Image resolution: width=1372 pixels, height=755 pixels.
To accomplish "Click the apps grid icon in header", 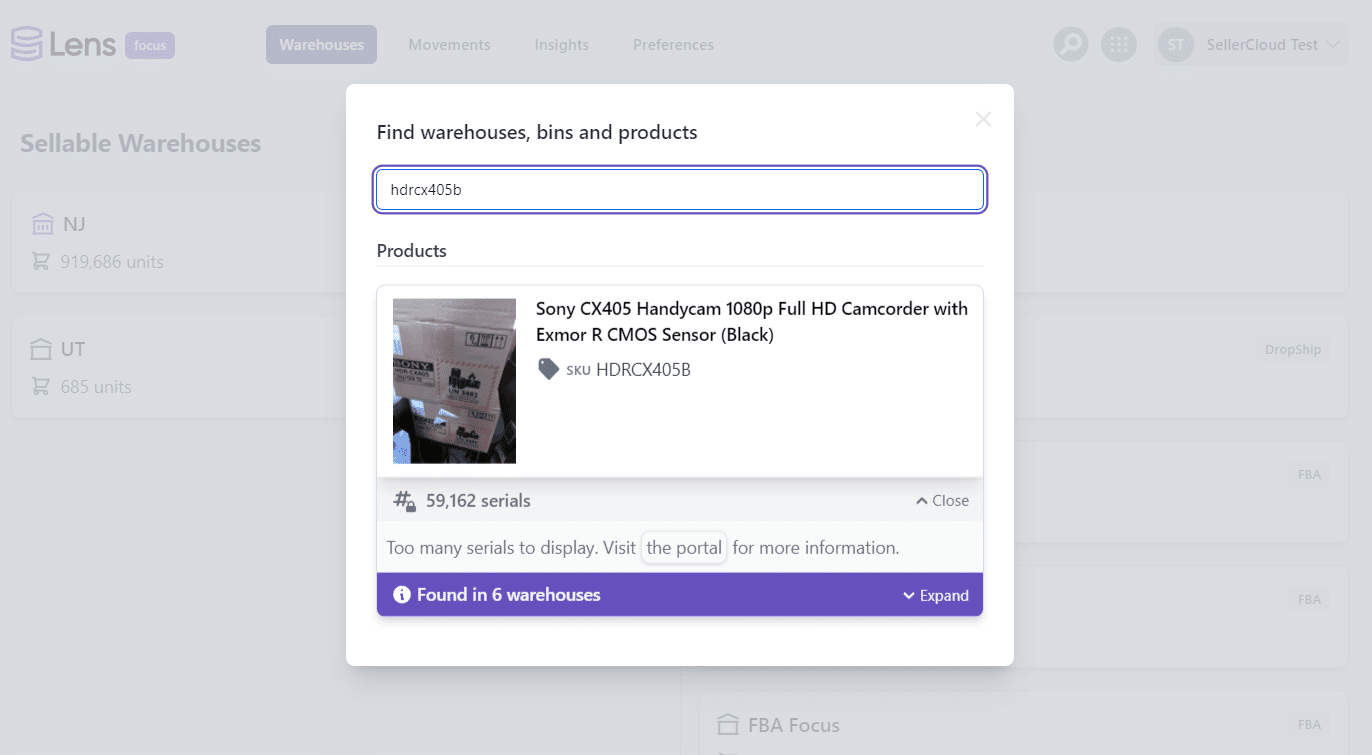I will pyautogui.click(x=1119, y=44).
